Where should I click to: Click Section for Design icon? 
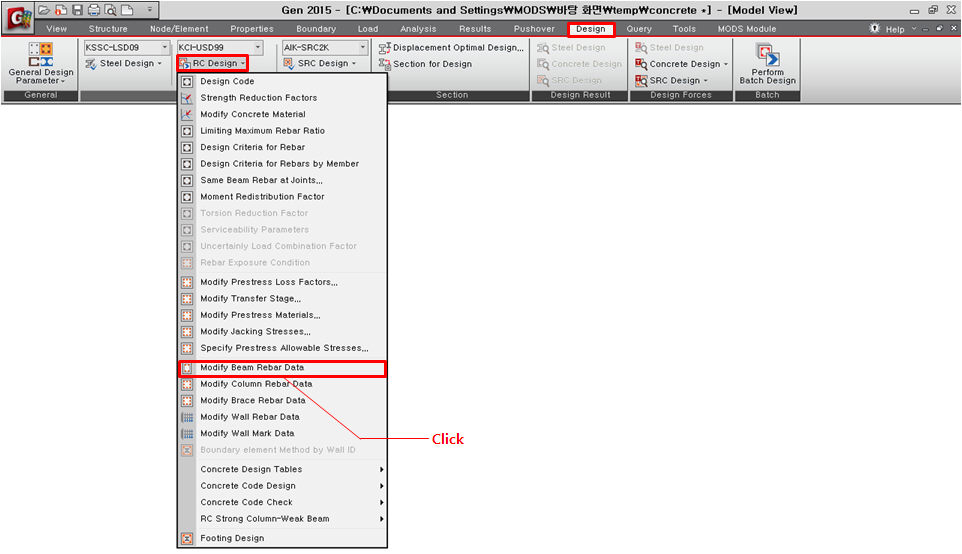point(385,64)
